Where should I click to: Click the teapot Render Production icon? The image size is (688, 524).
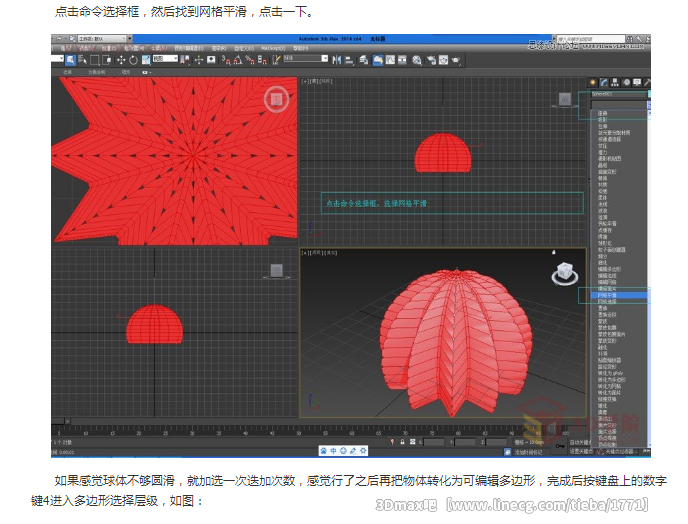[x=456, y=60]
